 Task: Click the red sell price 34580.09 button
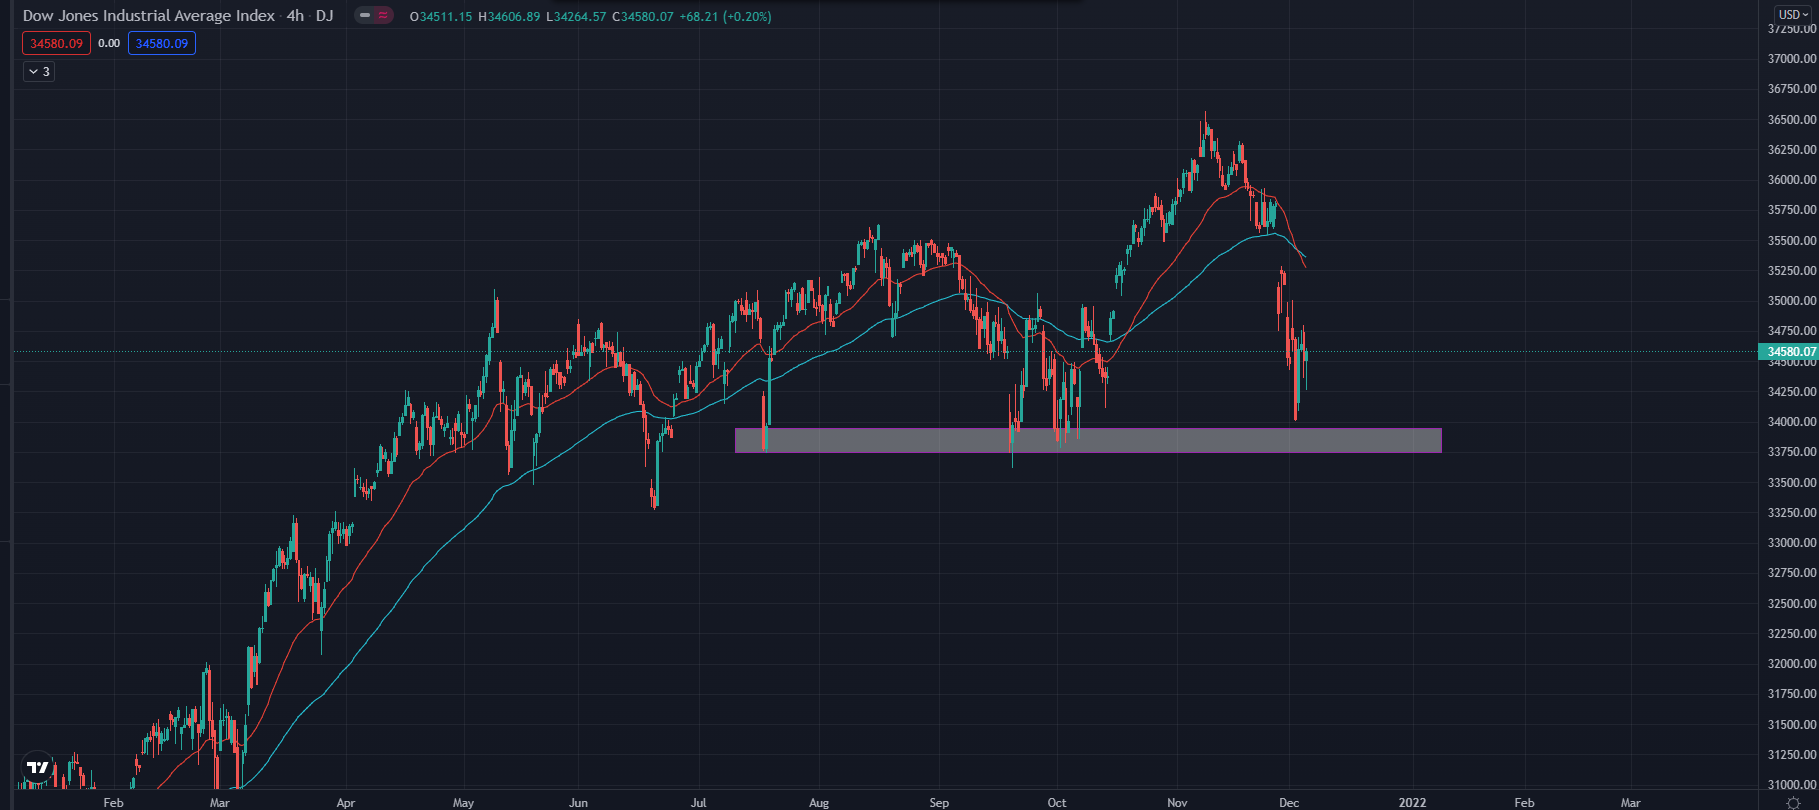[x=56, y=43]
